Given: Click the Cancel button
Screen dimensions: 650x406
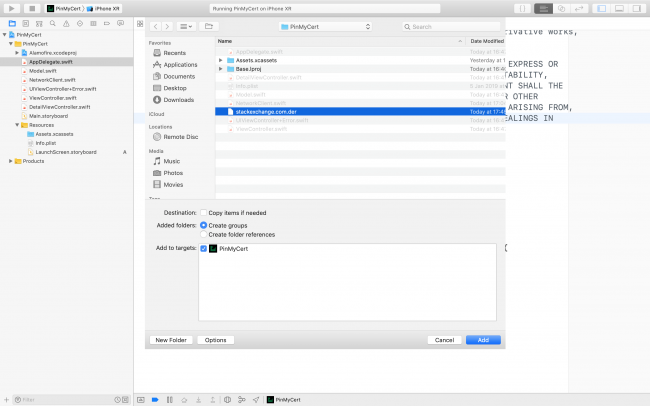Looking at the screenshot, I should point(444,340).
